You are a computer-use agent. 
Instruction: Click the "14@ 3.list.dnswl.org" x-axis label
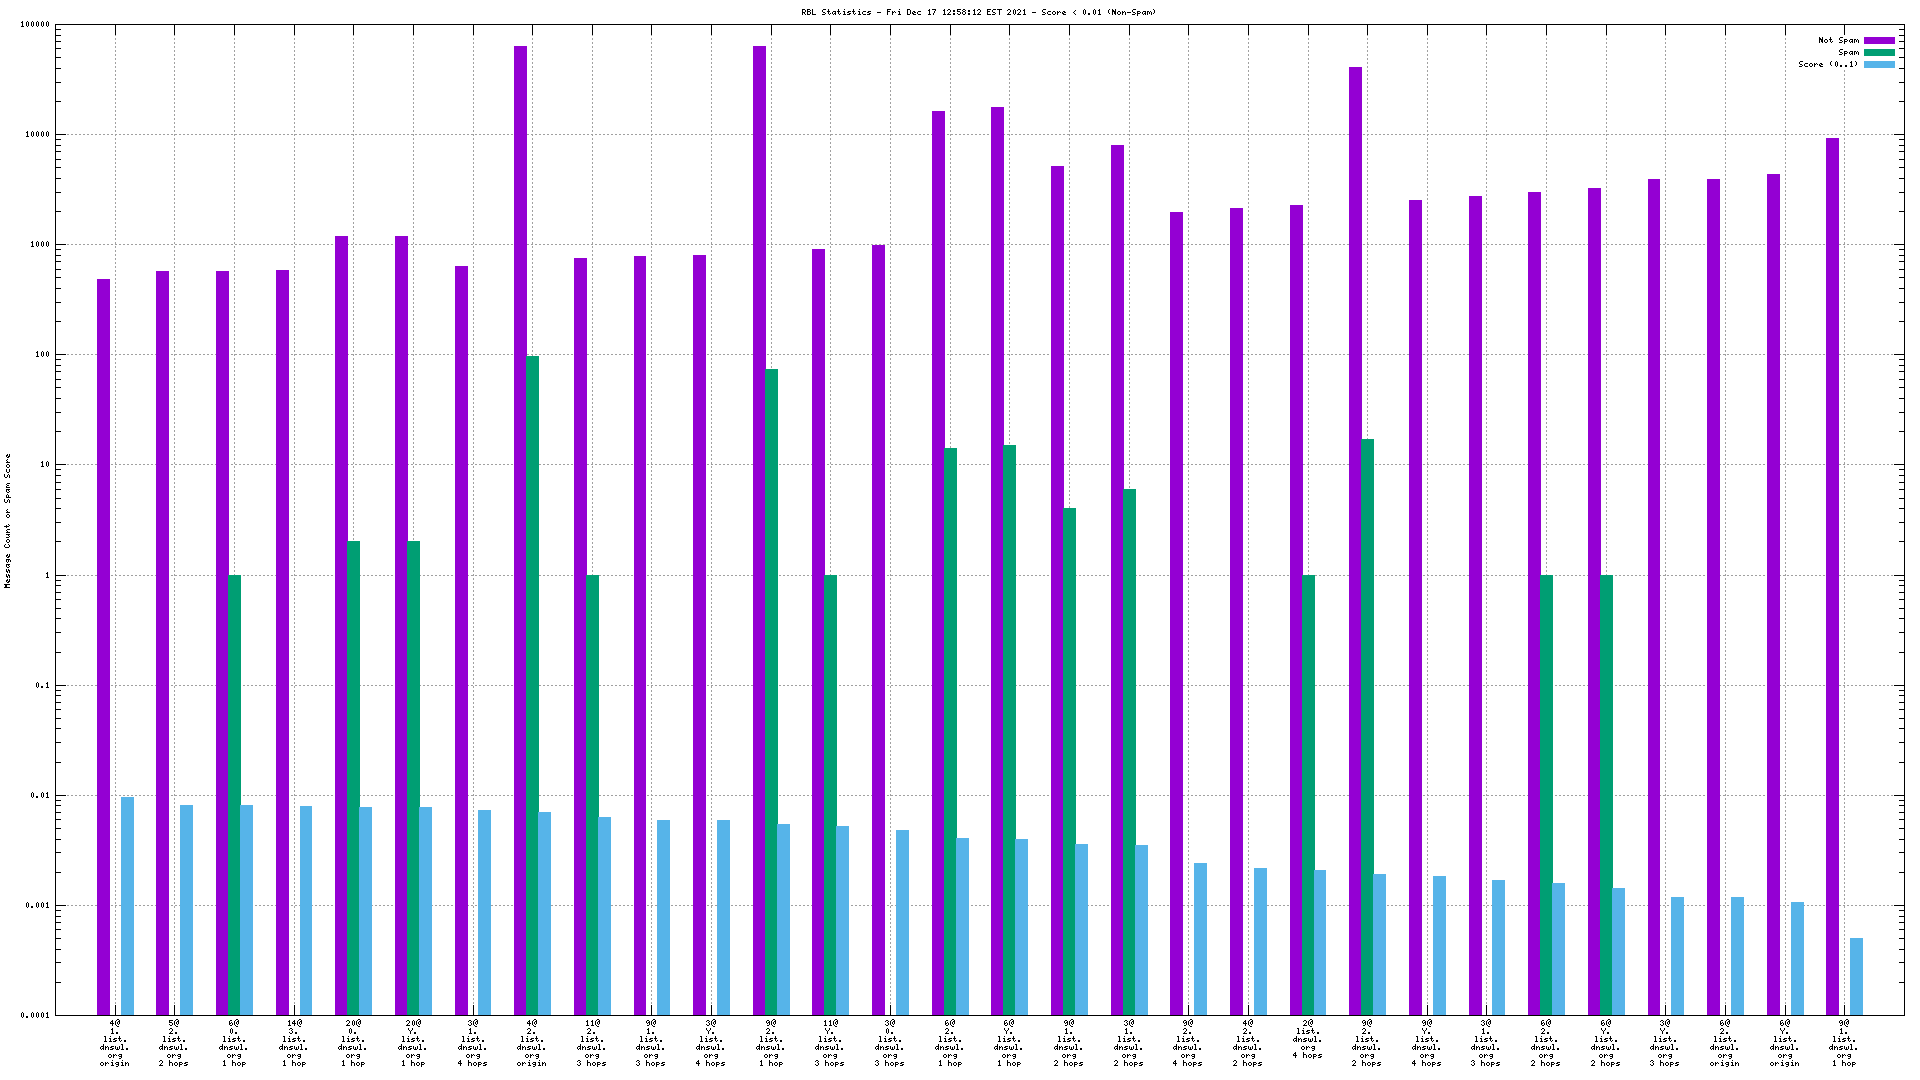pyautogui.click(x=294, y=1043)
